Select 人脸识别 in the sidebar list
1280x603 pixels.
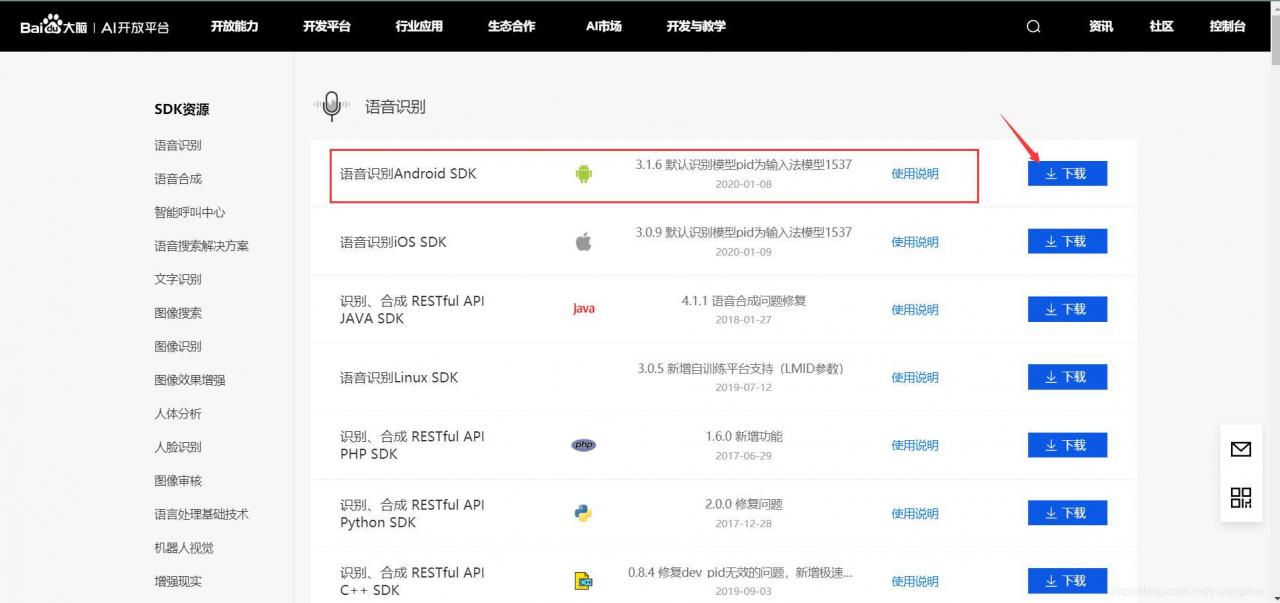(x=178, y=447)
